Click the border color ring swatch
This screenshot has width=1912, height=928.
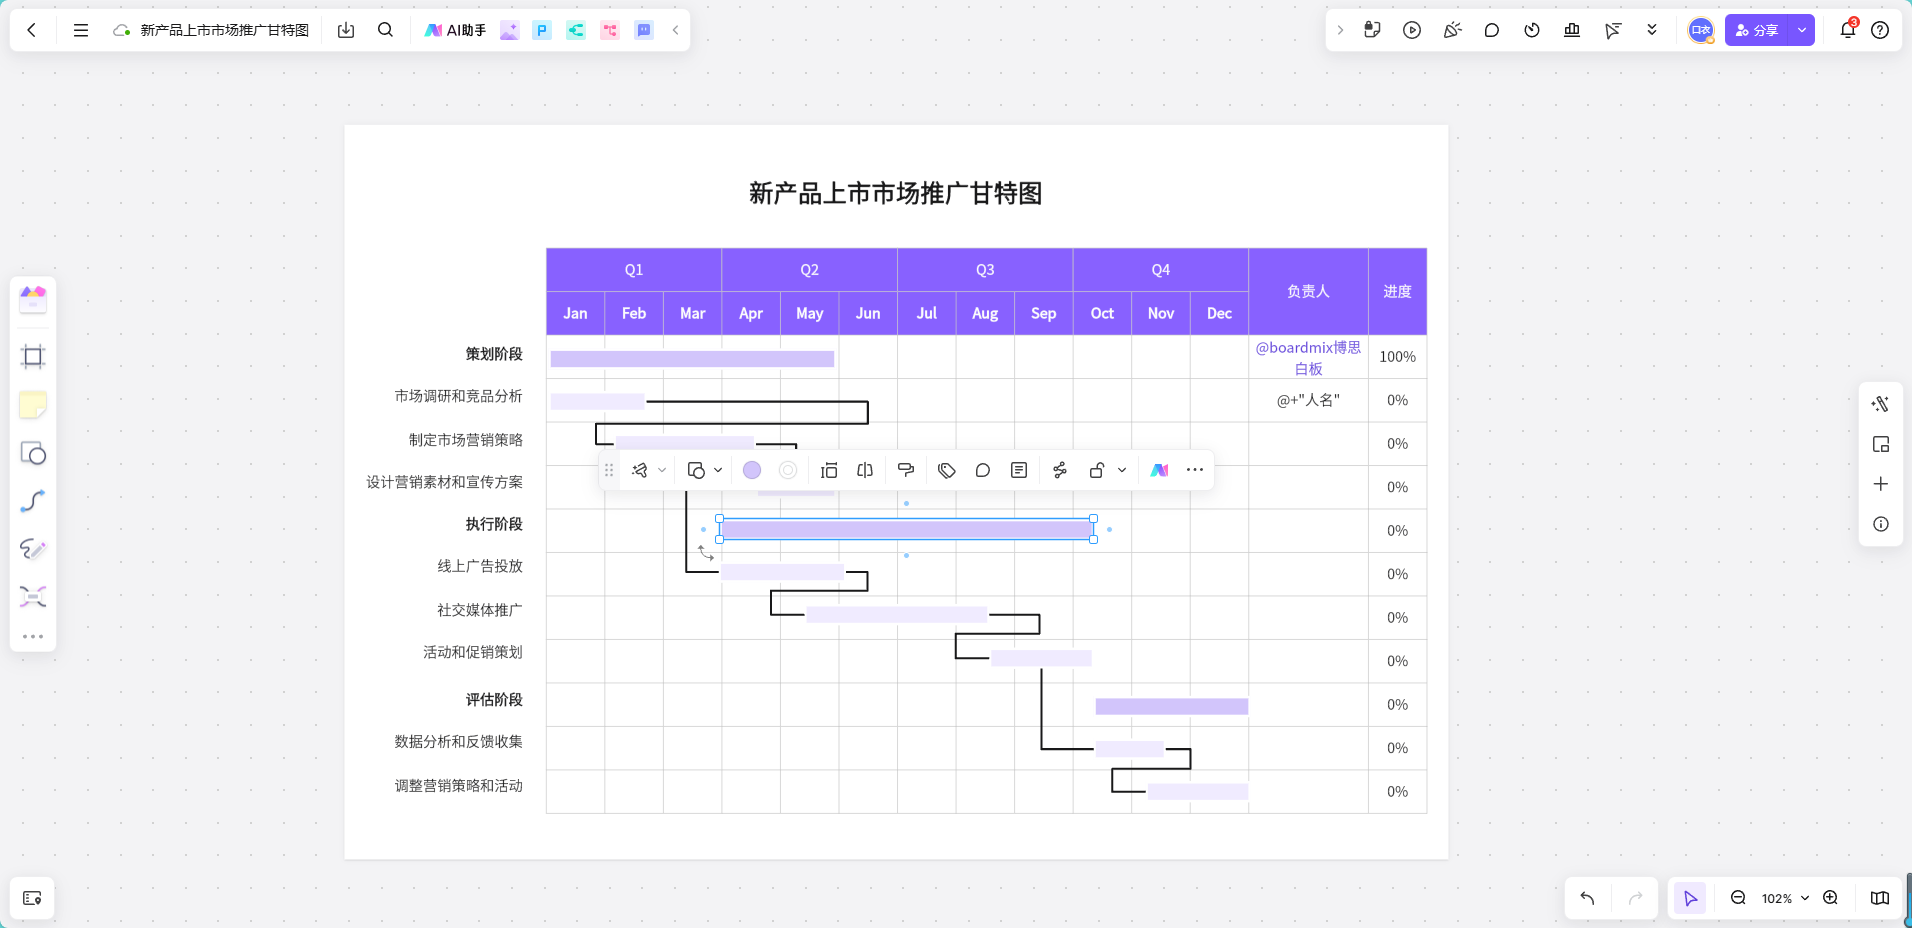(788, 470)
